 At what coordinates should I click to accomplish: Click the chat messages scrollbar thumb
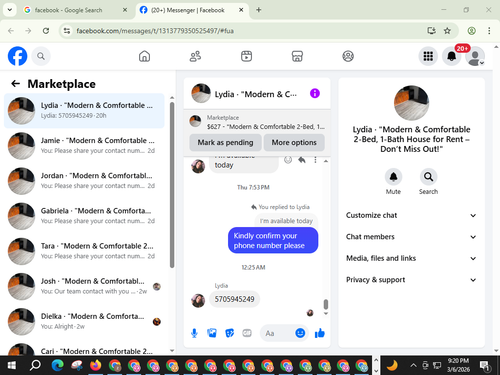(326, 304)
